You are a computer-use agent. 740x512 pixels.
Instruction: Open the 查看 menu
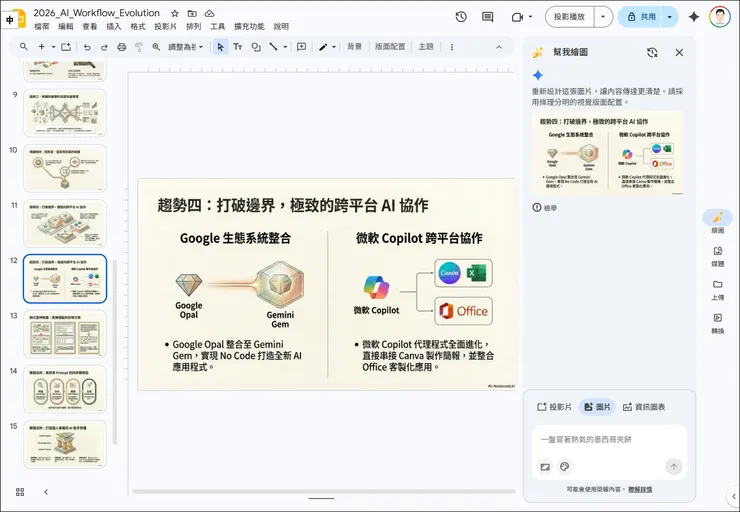point(90,26)
